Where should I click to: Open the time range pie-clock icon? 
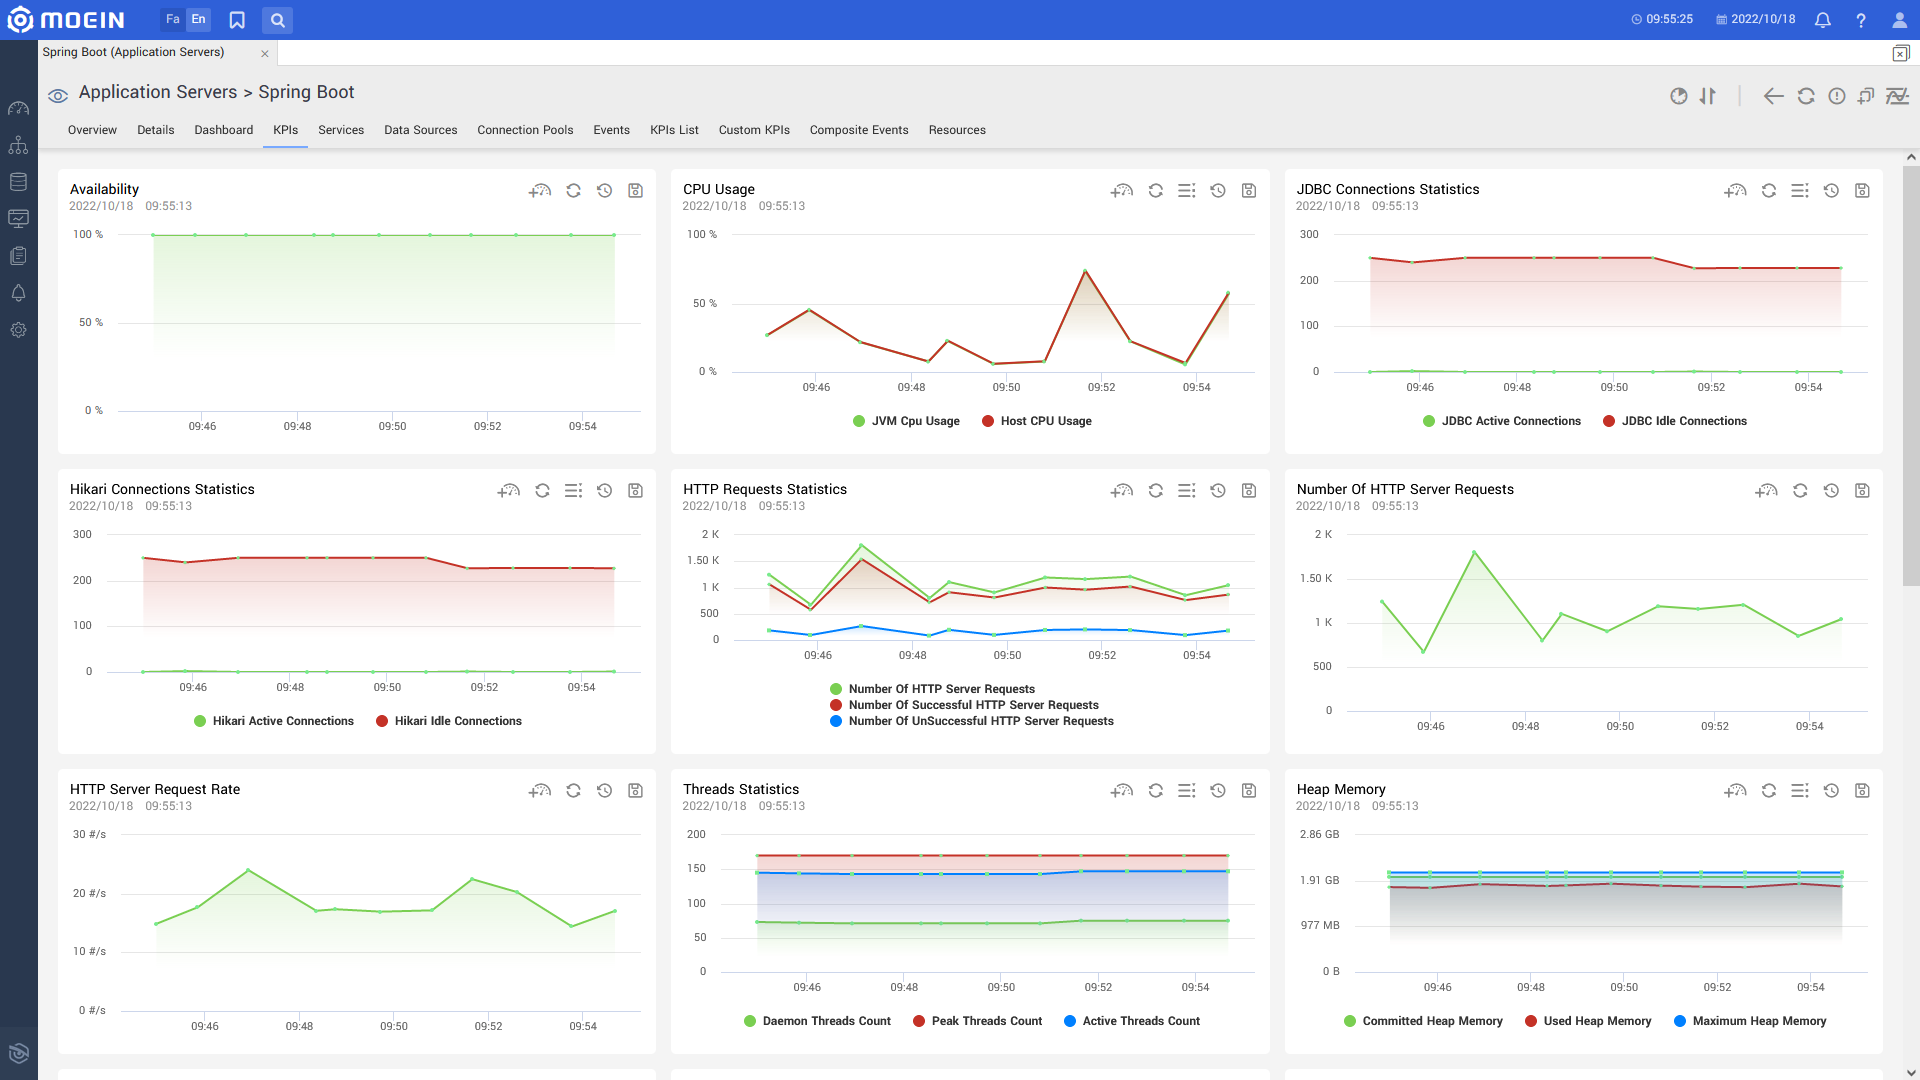pos(1679,96)
